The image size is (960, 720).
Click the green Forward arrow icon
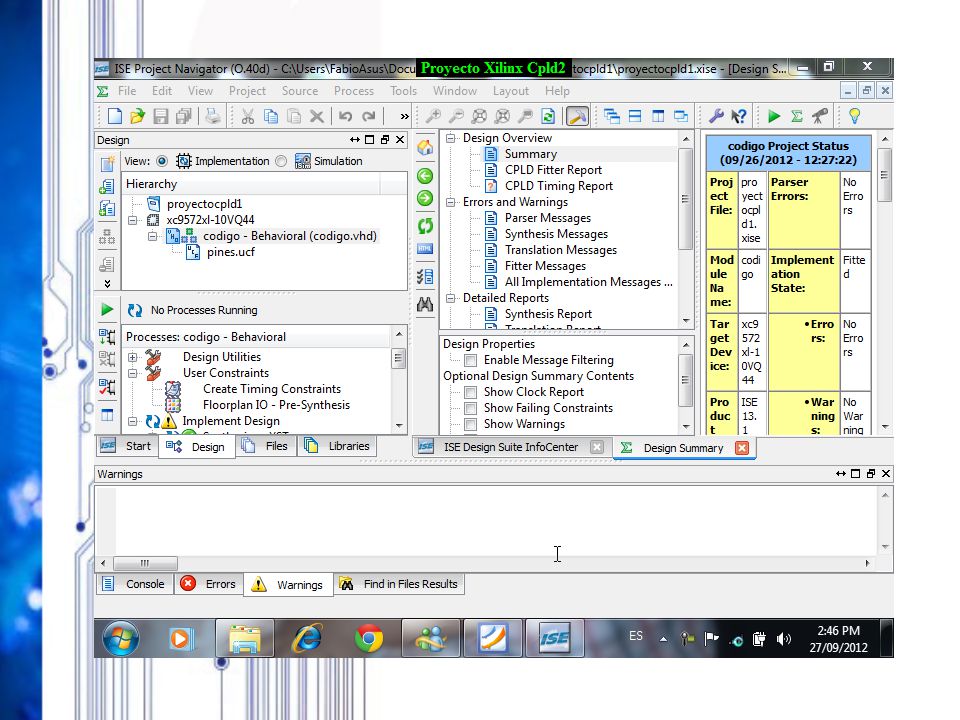pyautogui.click(x=425, y=198)
